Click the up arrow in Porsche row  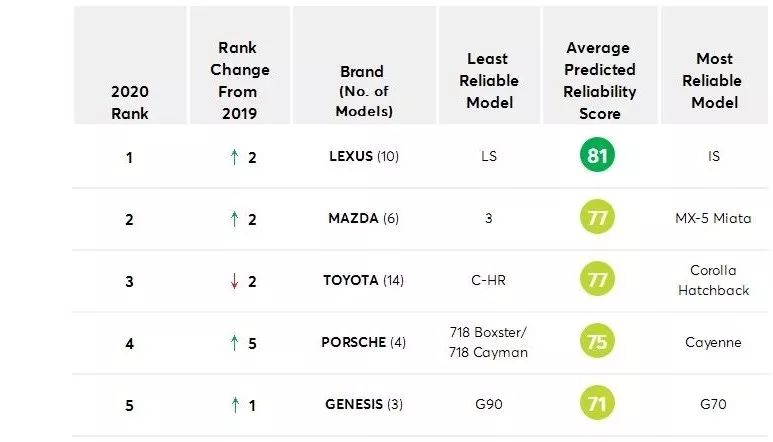tap(234, 343)
